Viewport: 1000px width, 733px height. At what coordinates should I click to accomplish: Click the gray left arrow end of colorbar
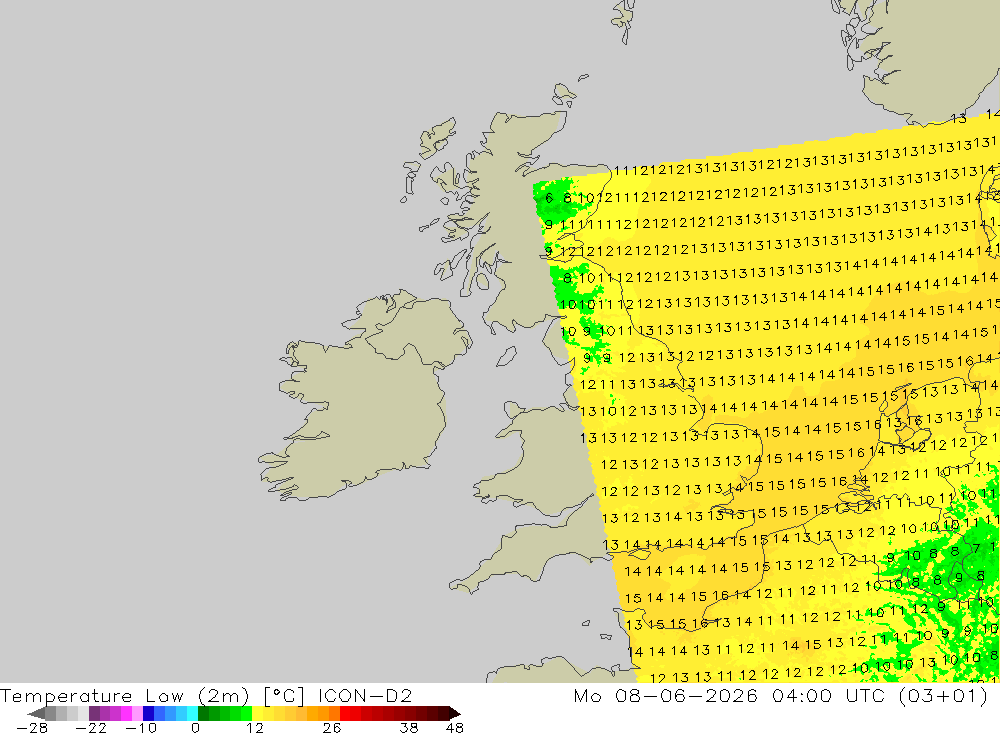click(x=36, y=713)
